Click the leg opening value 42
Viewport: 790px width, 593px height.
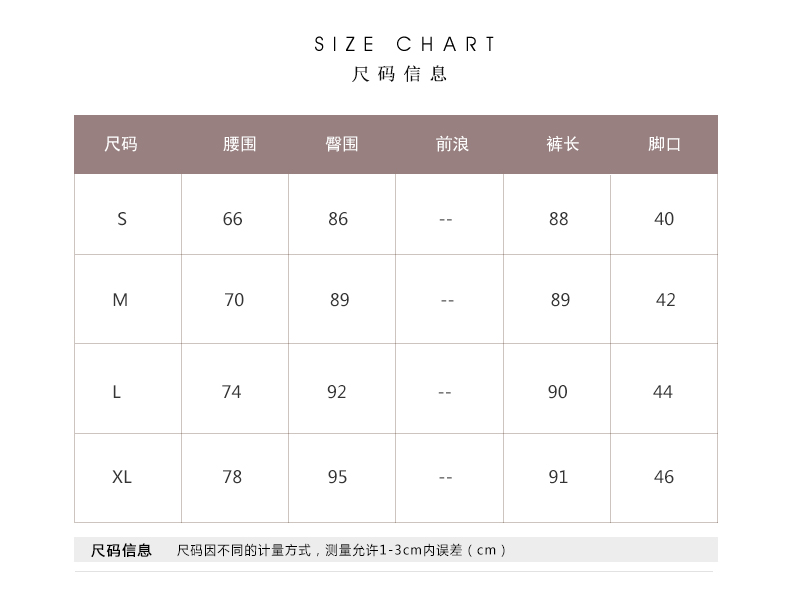(x=666, y=300)
